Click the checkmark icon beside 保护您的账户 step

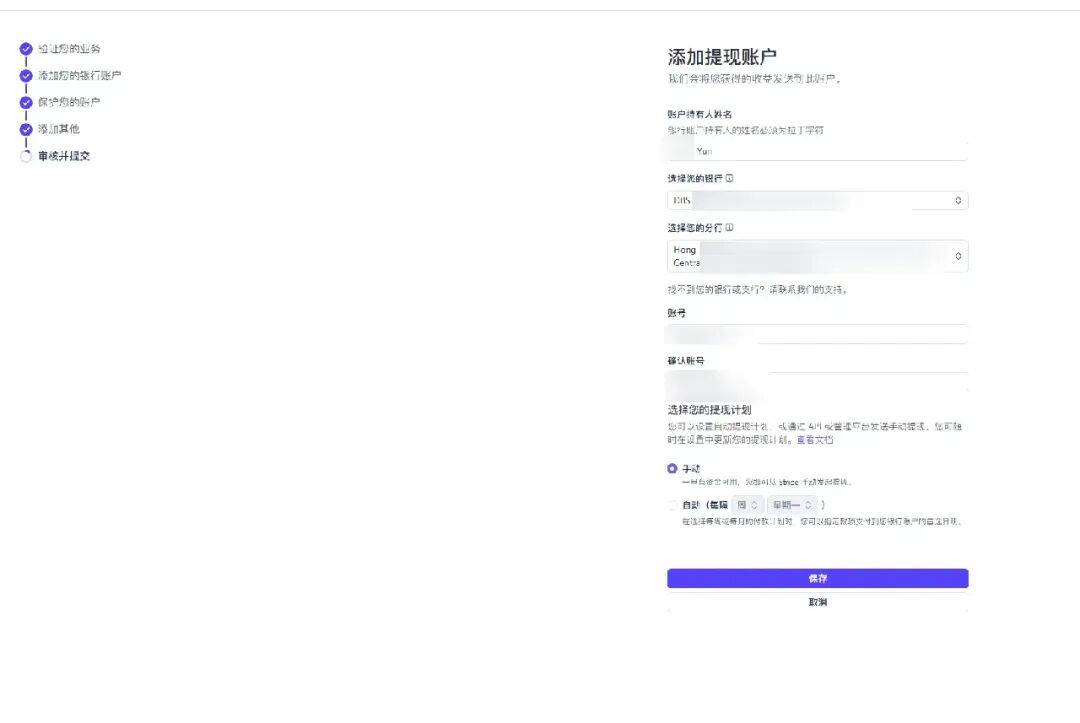click(x=26, y=103)
